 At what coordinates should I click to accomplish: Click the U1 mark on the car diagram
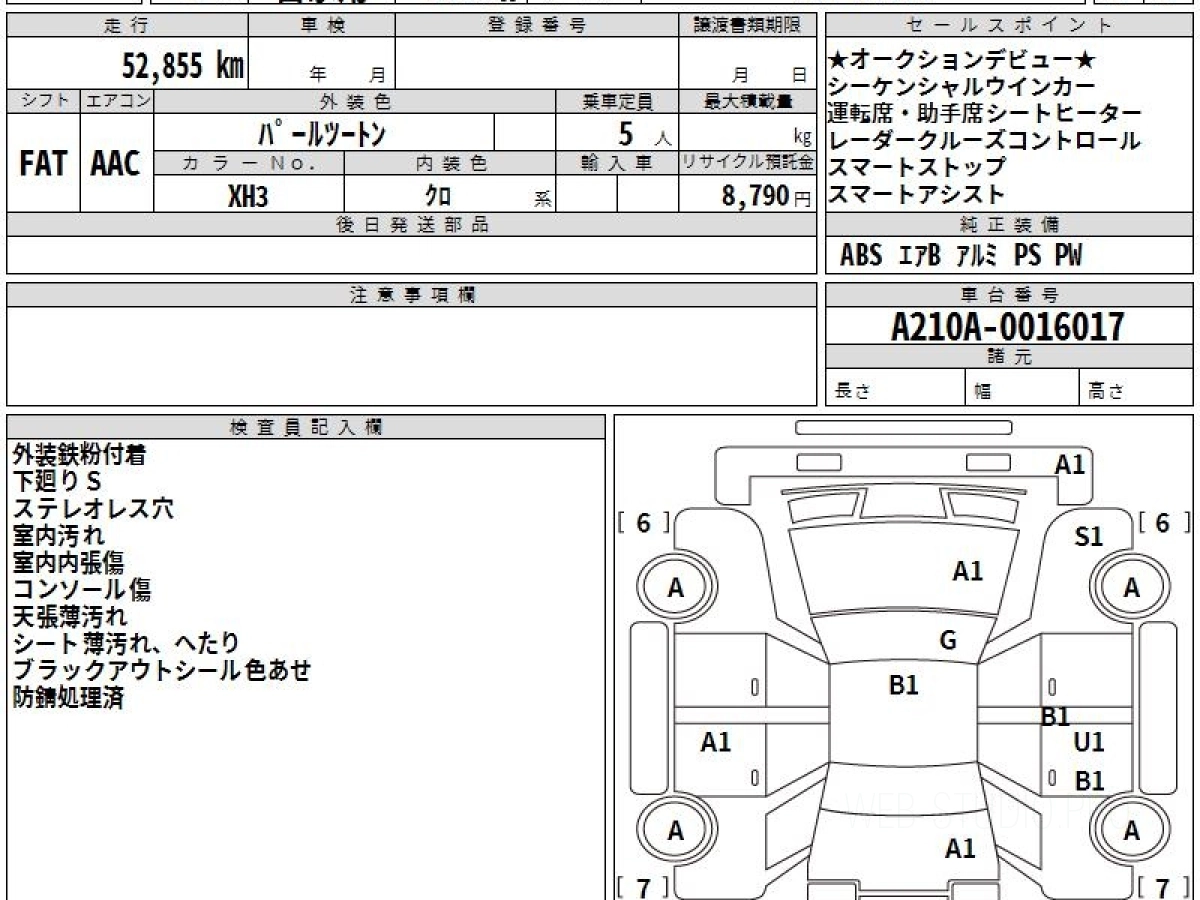click(x=1088, y=742)
